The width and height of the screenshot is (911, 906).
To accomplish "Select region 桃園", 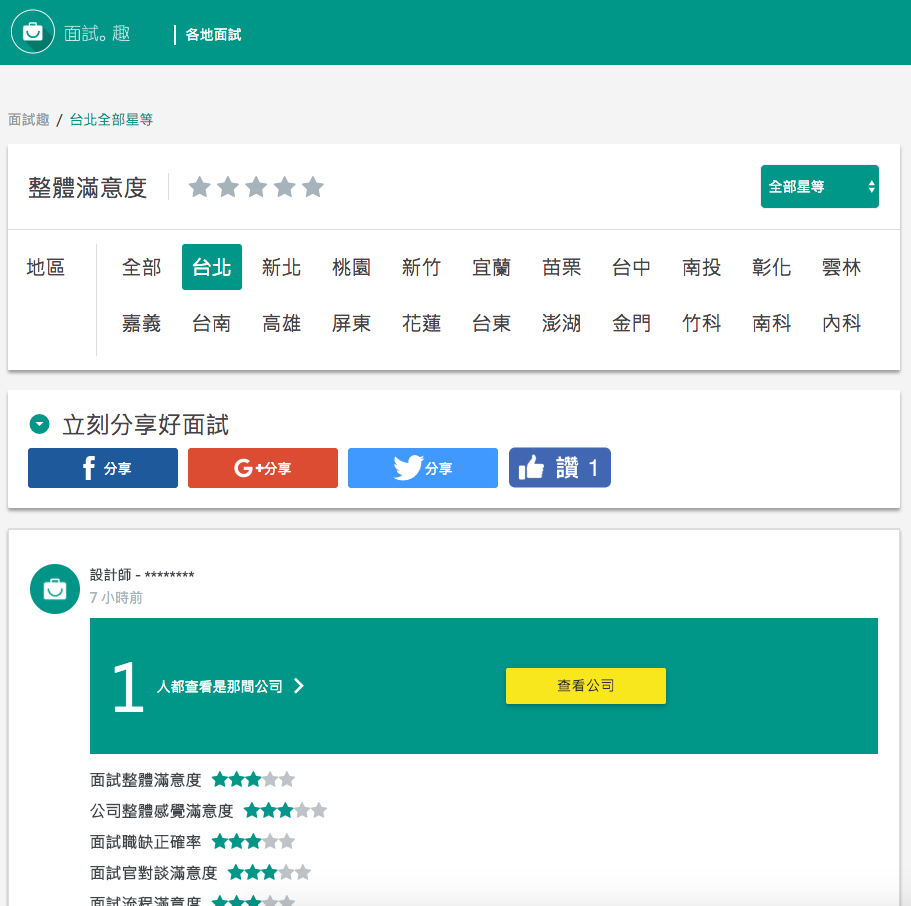I will pyautogui.click(x=352, y=267).
